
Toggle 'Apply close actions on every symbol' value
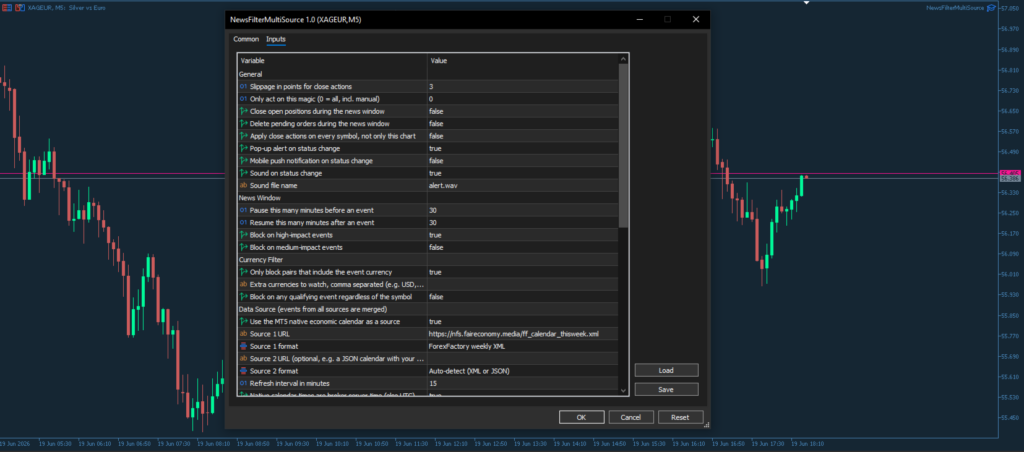(x=522, y=136)
